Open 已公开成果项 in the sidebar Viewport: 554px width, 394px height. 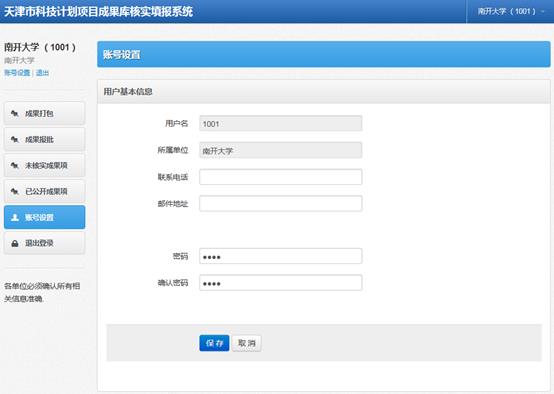pos(45,192)
